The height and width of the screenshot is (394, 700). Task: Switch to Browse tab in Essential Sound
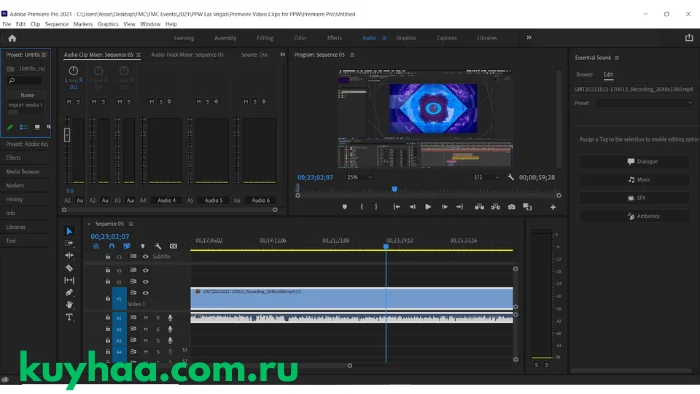pos(584,75)
